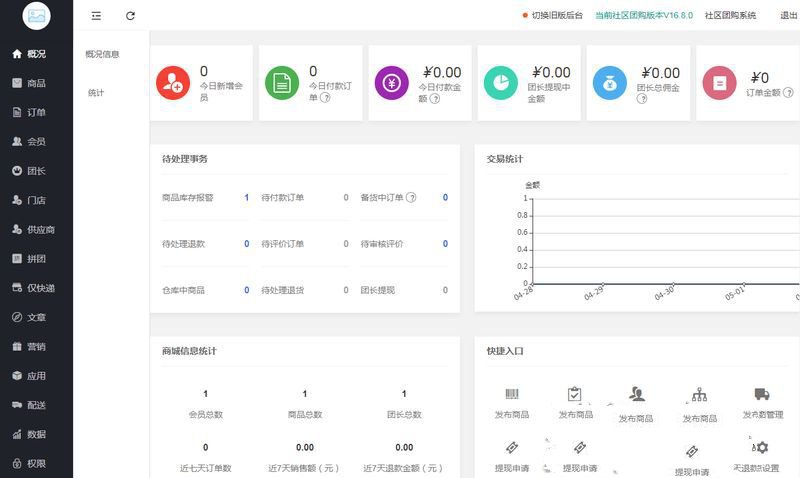Click the 仓库中商品 count
800x478 pixels.
(x=246, y=290)
